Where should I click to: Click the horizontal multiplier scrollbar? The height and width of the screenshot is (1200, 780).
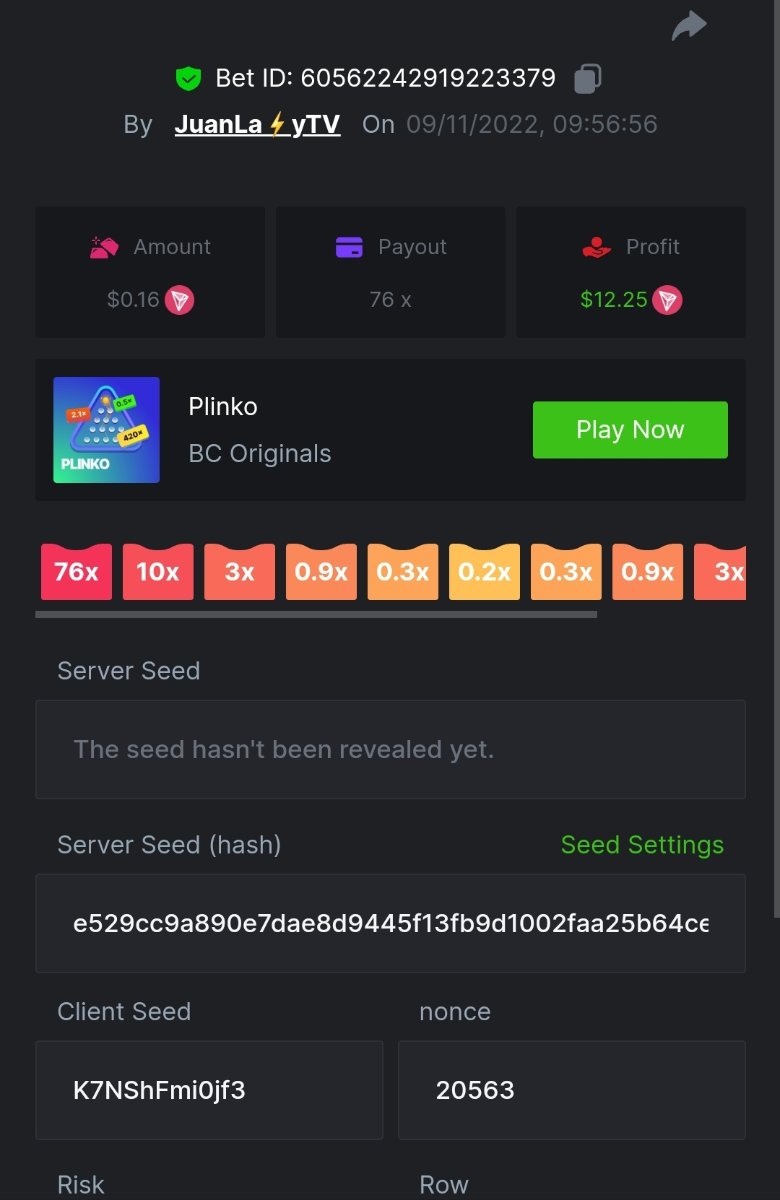(x=316, y=614)
